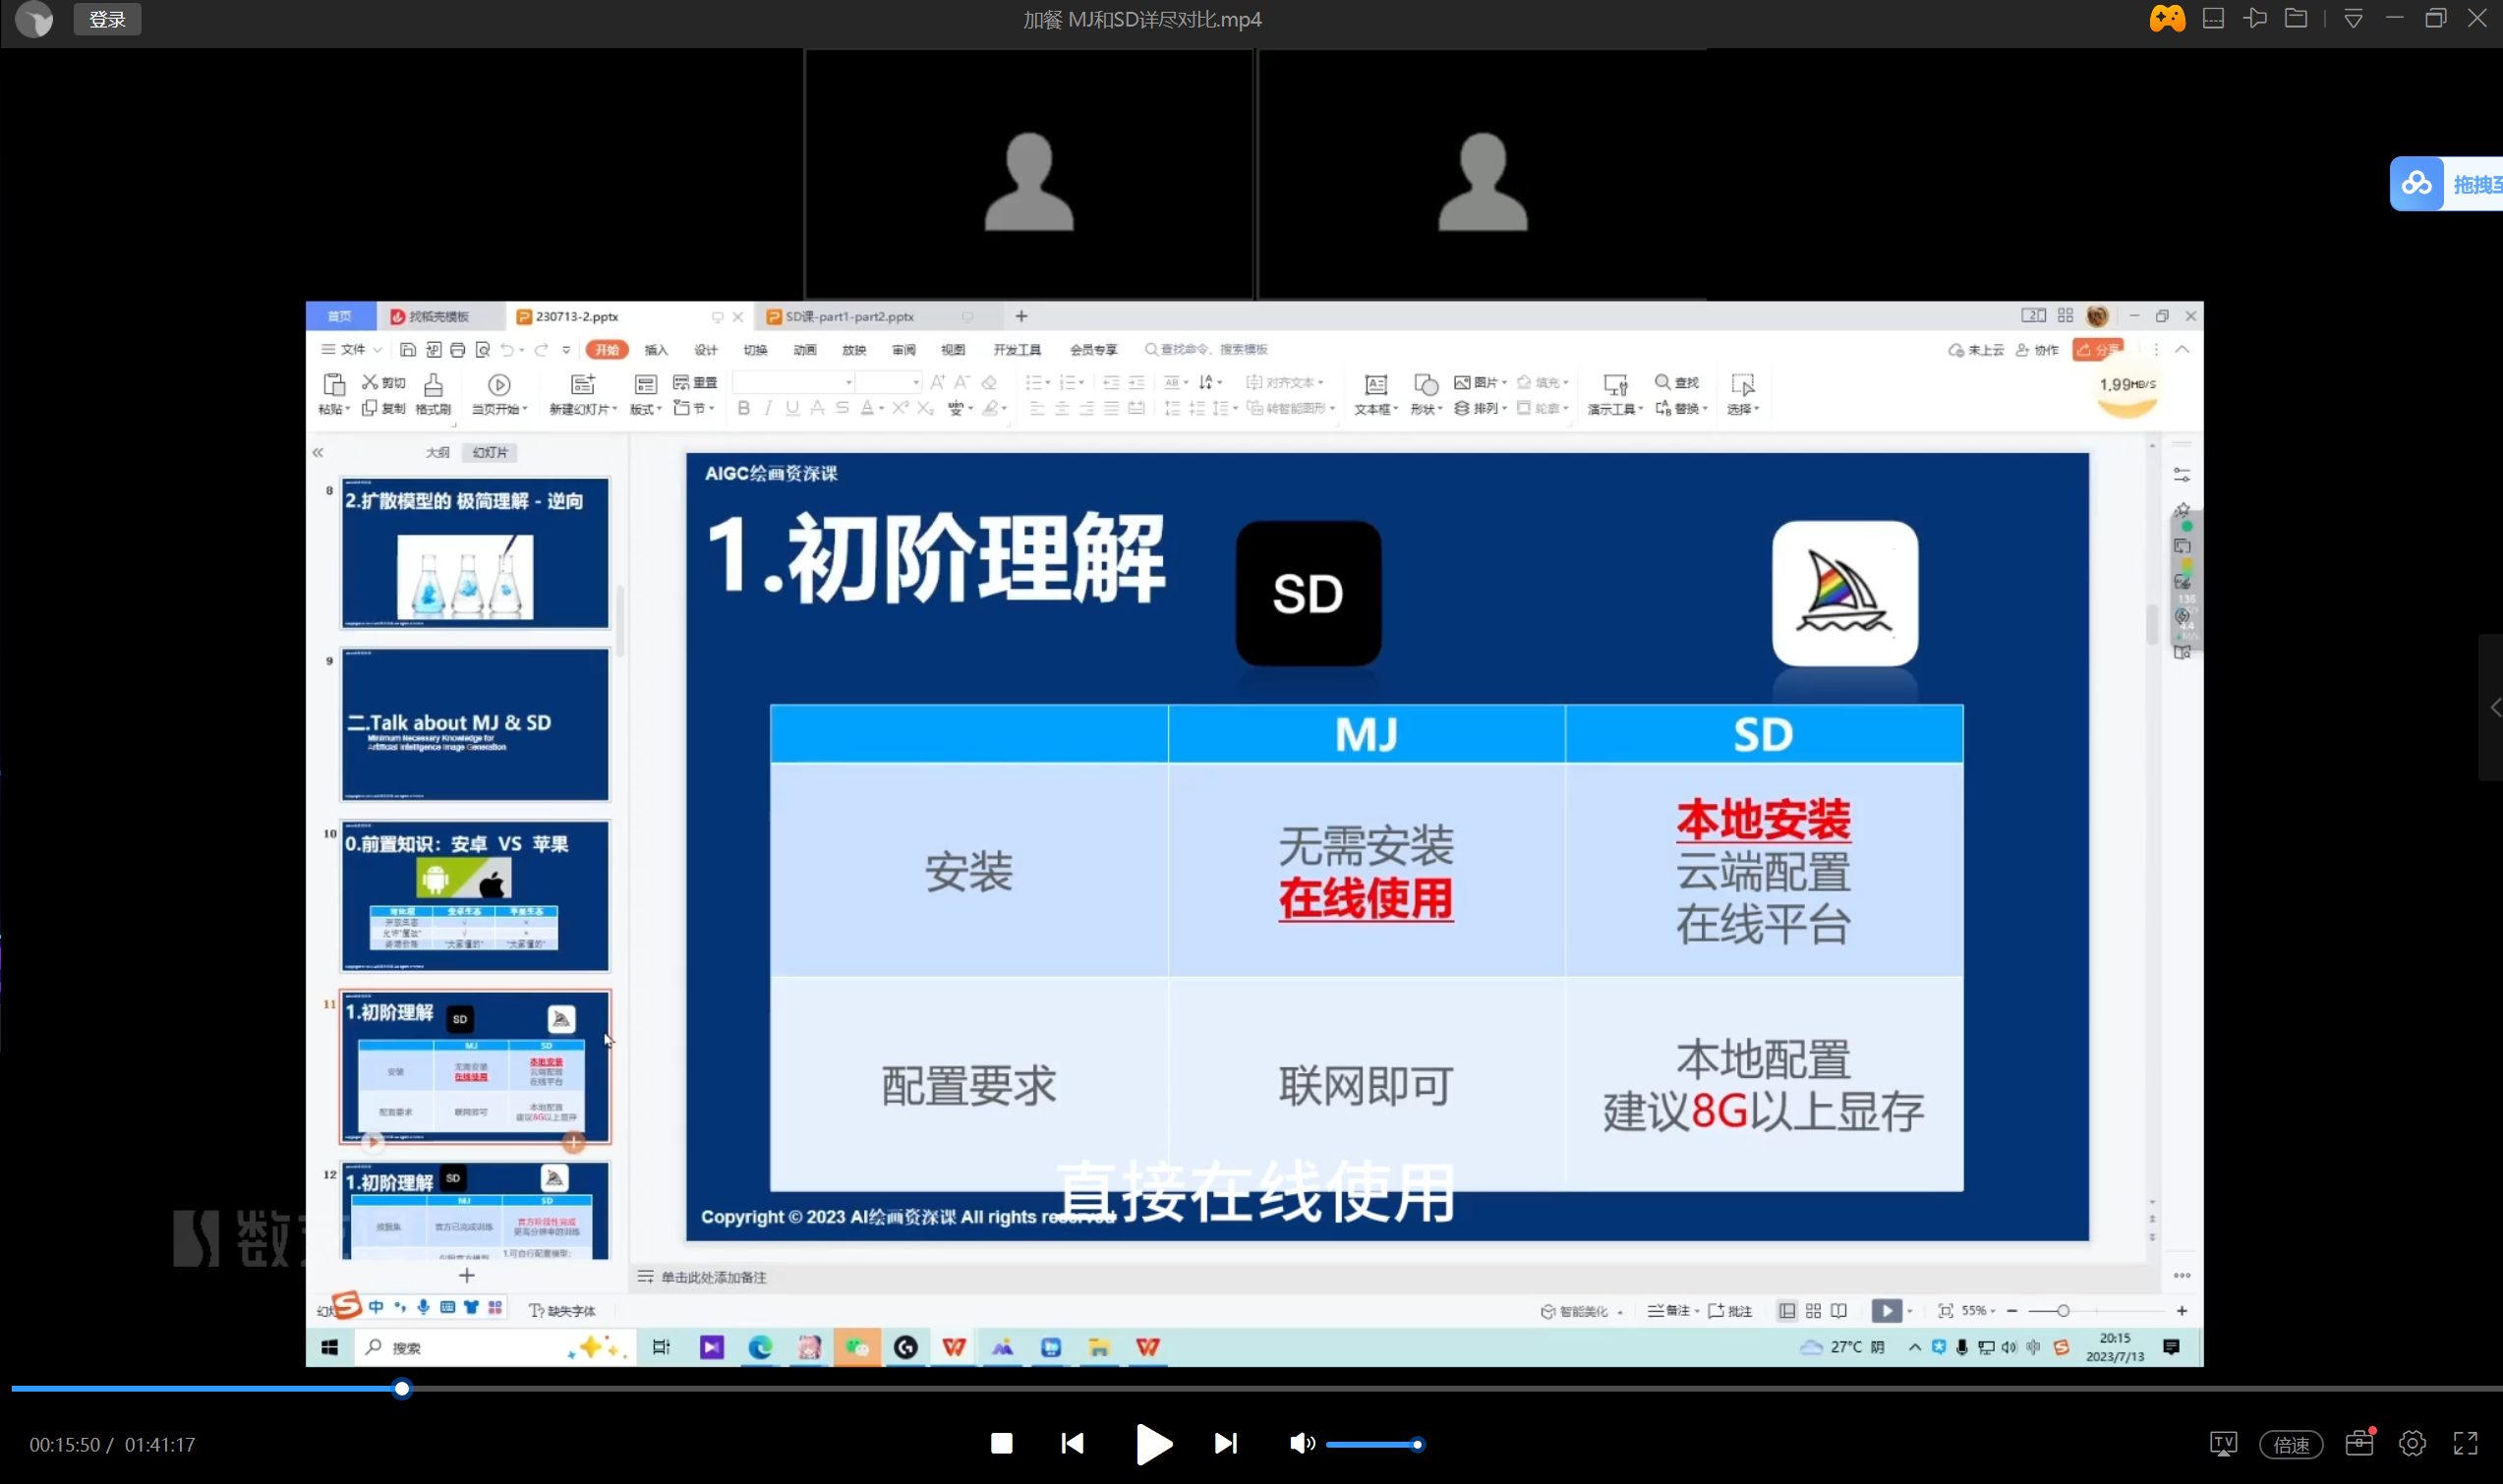
Task: Cast video with the TV icon
Action: [2223, 1443]
